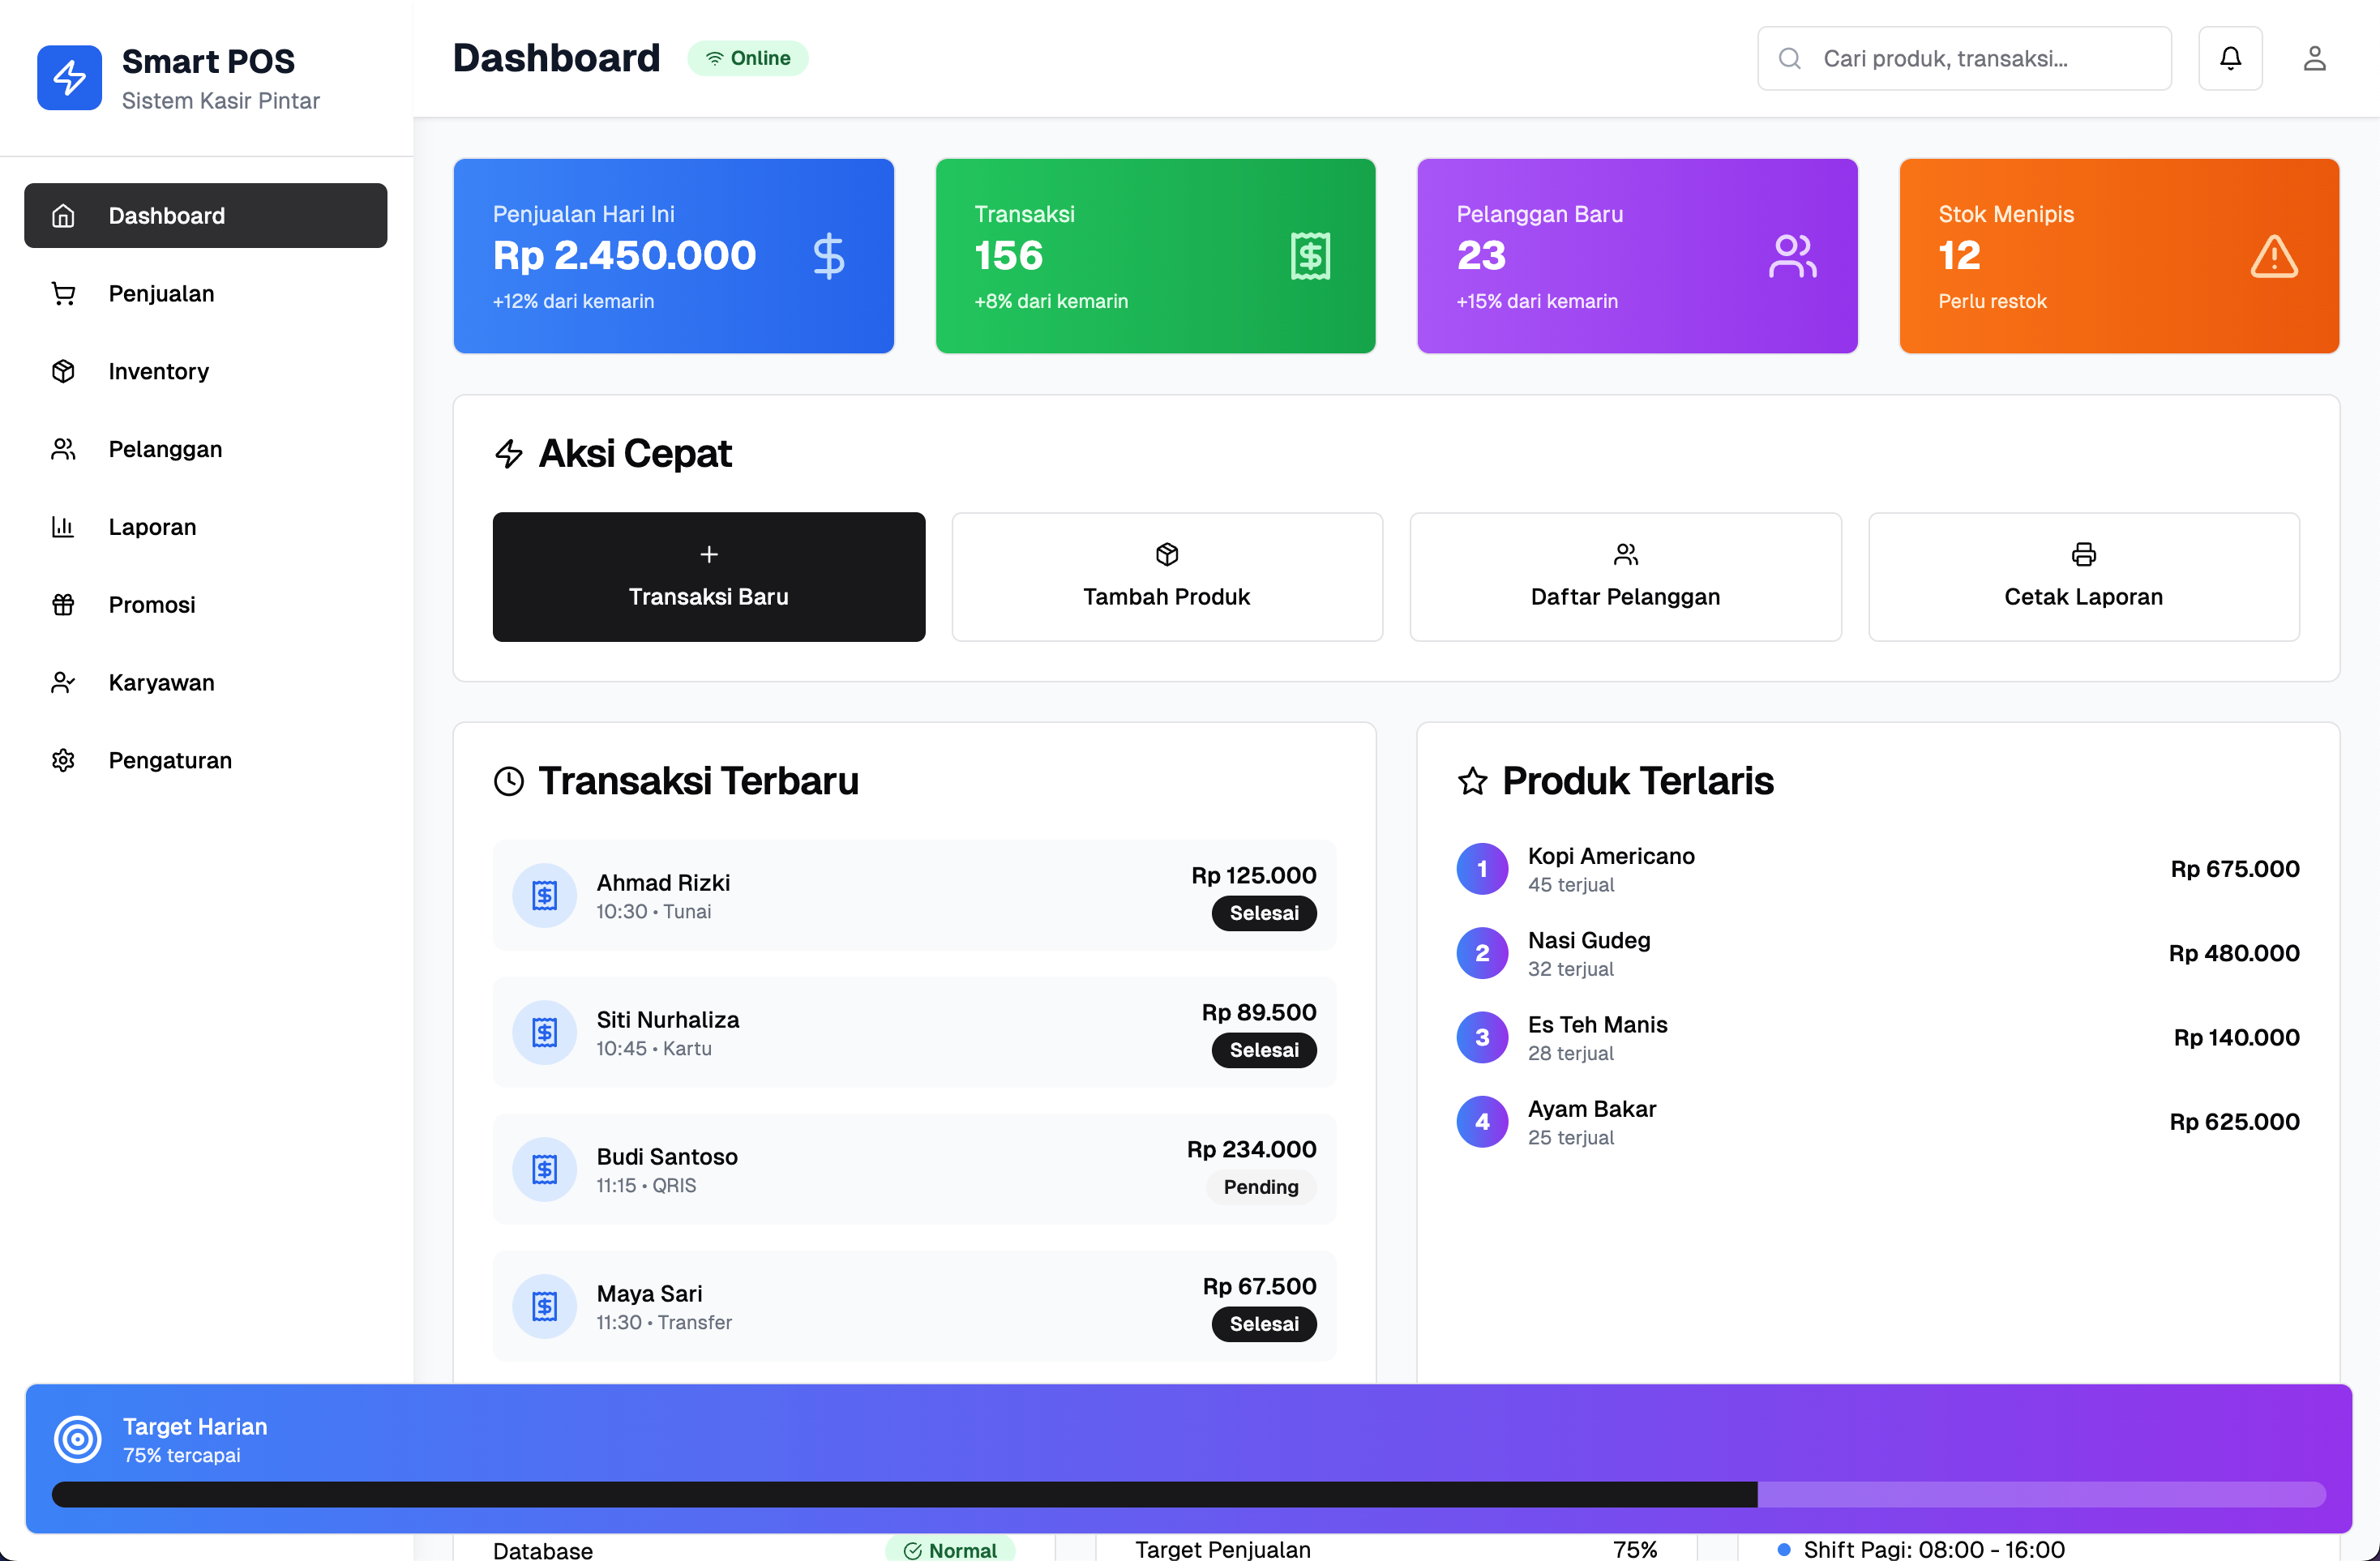Click receipt icon of Maya Sari transaction
The width and height of the screenshot is (2380, 1561).
click(x=544, y=1307)
